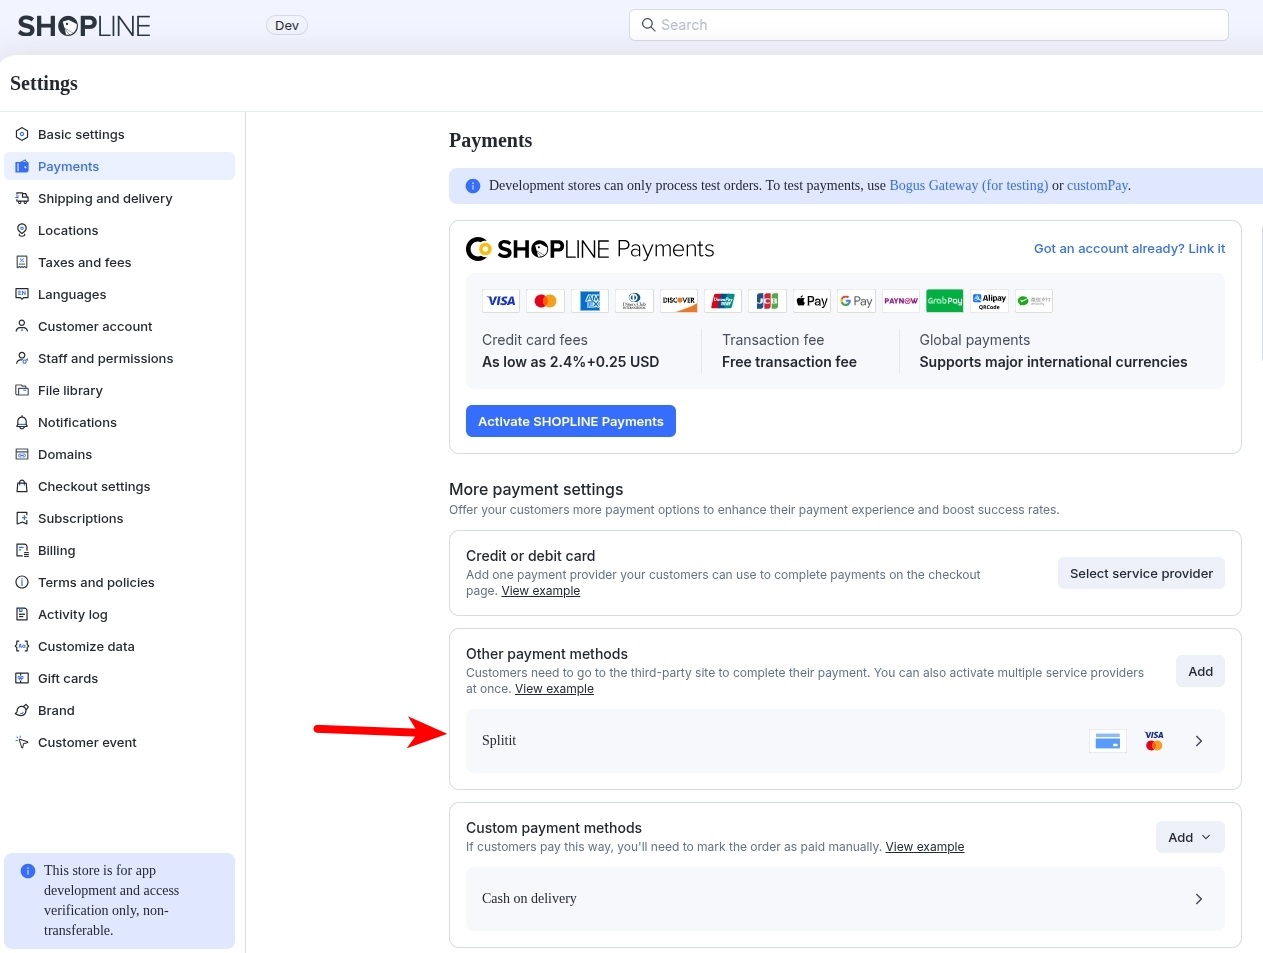Click the Activity log icon

[x=22, y=614]
